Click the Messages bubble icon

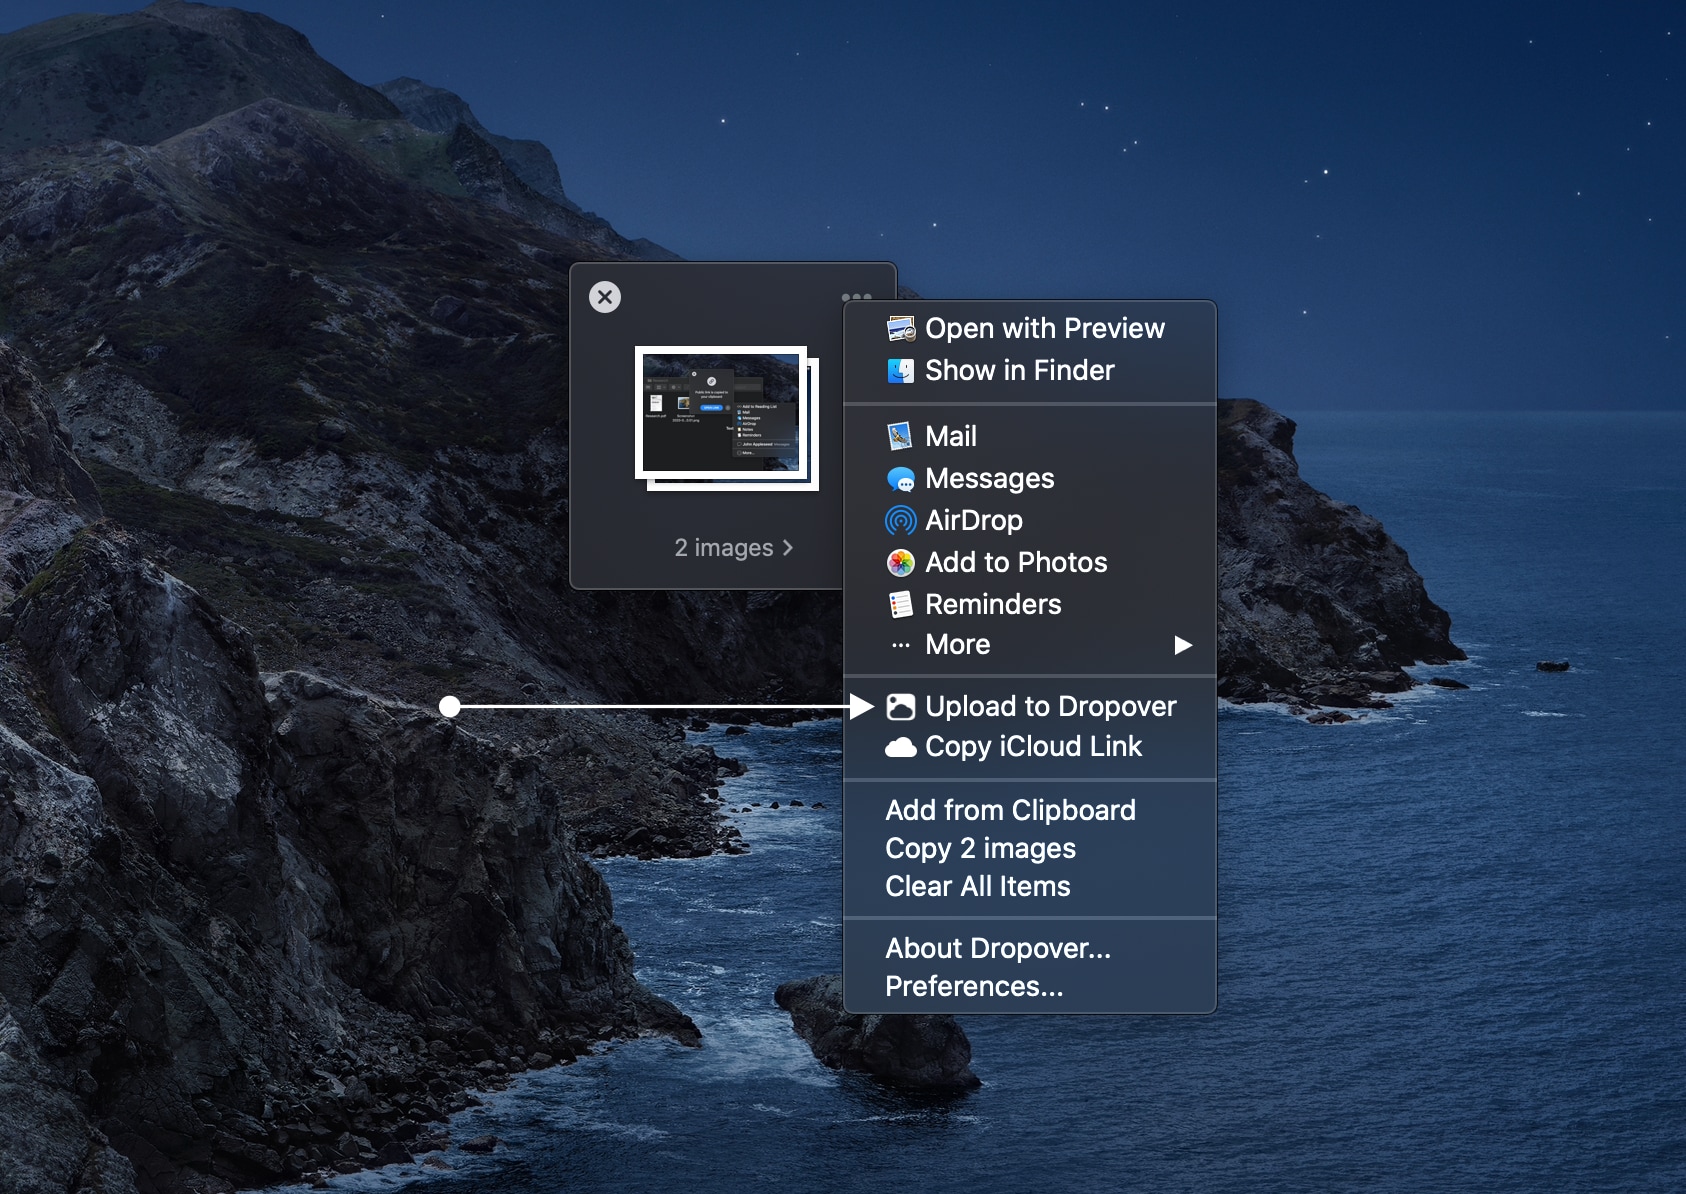click(x=901, y=479)
